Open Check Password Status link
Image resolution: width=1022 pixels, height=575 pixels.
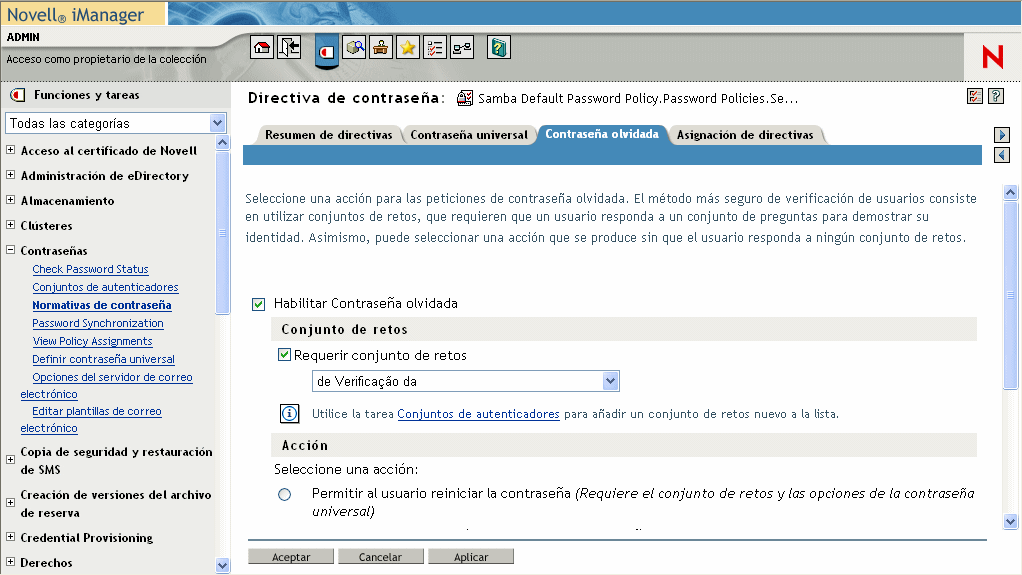coord(91,269)
